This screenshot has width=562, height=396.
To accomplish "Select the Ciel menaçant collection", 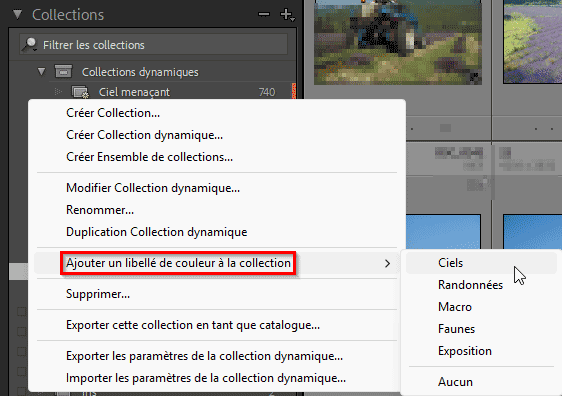I will [x=134, y=92].
